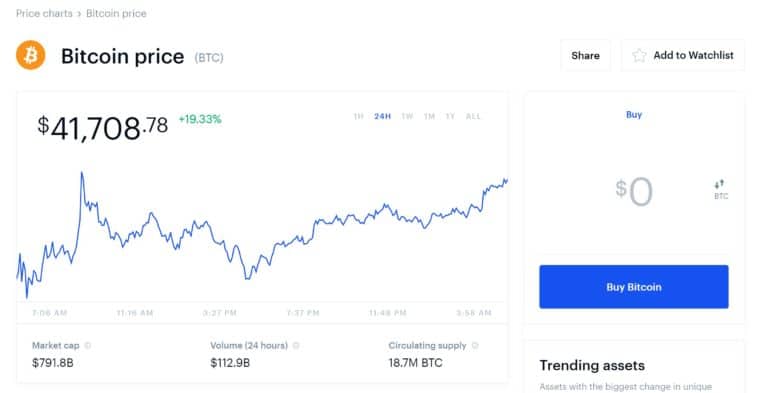Open the Market cap info icon
The height and width of the screenshot is (393, 768).
(88, 345)
